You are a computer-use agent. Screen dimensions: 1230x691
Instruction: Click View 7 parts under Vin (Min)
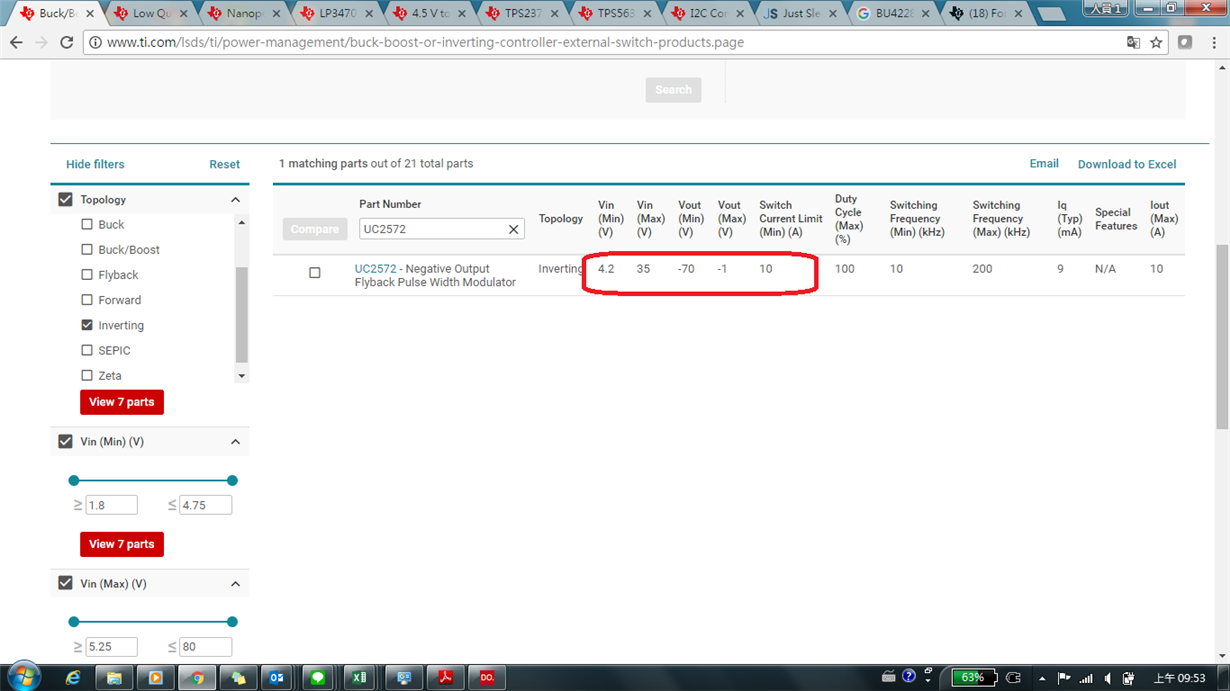click(x=122, y=544)
